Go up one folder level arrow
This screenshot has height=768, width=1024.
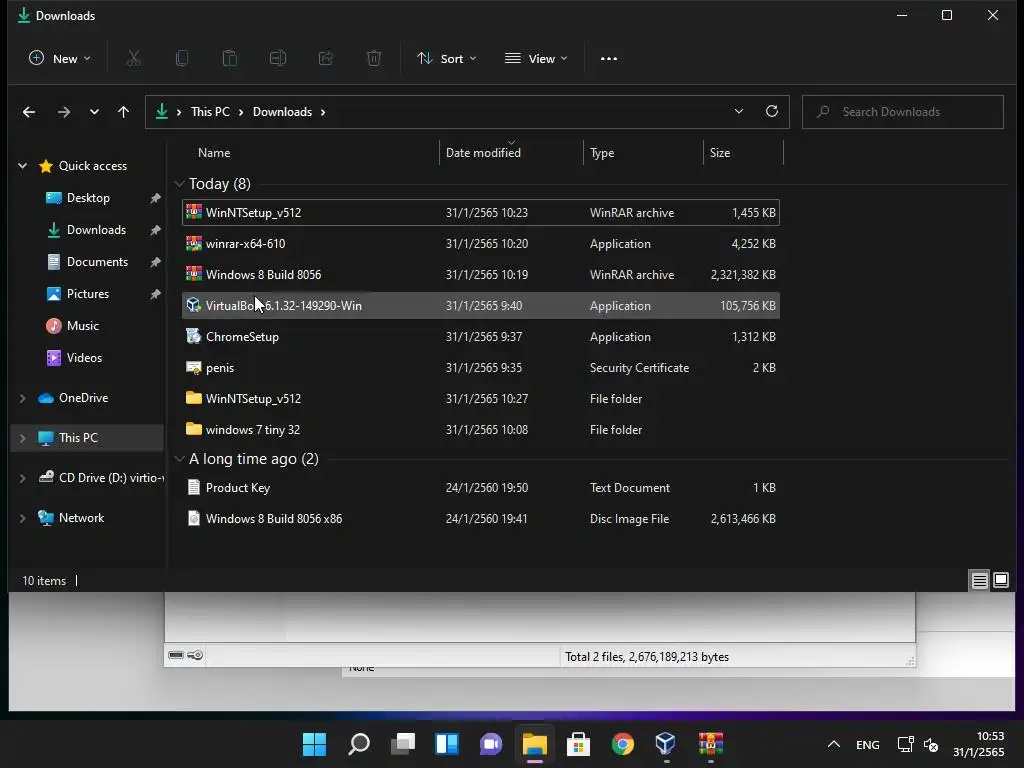click(123, 112)
